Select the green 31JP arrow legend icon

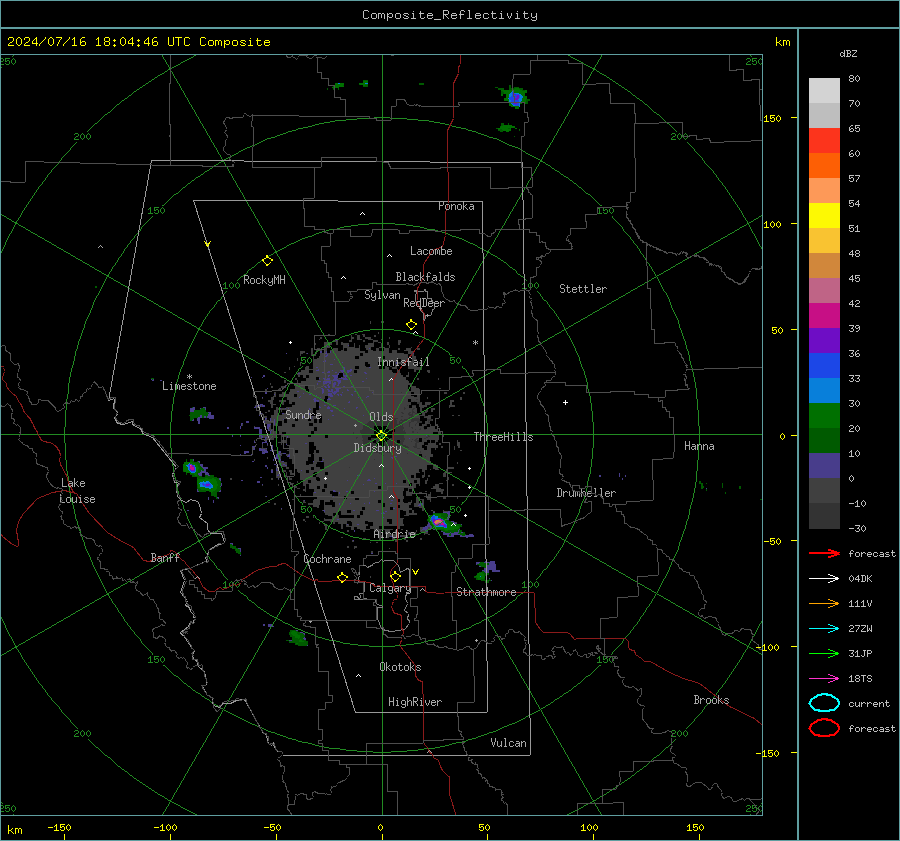[824, 653]
